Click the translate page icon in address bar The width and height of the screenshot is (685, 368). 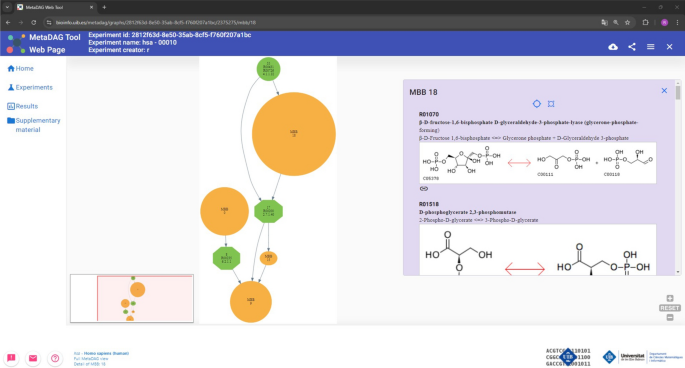point(604,22)
